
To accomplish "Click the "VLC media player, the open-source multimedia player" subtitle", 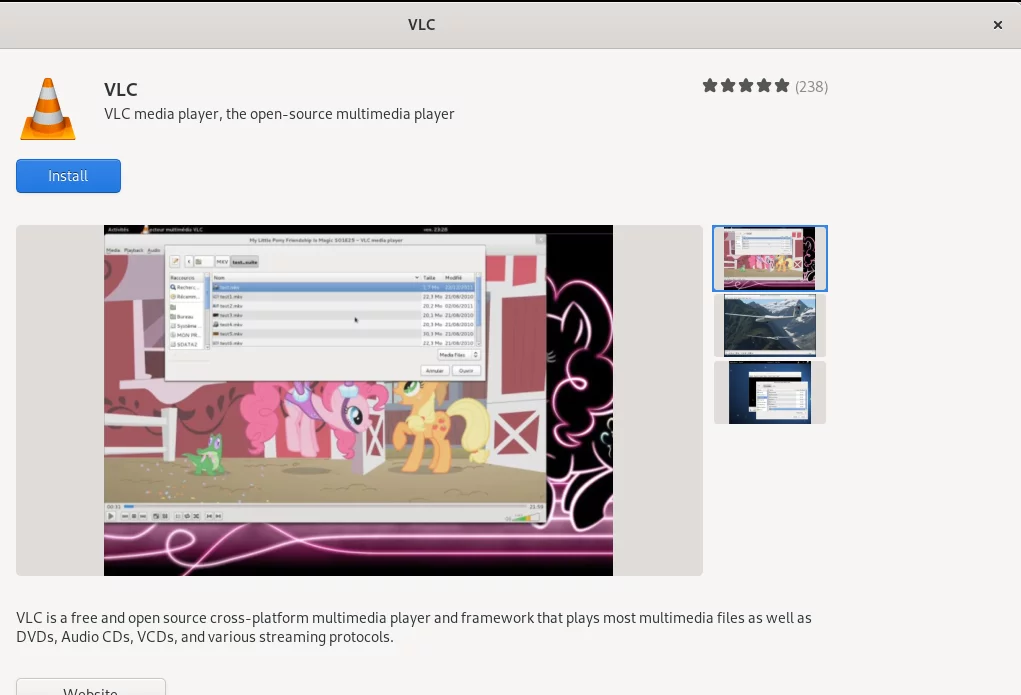I will click(x=279, y=114).
